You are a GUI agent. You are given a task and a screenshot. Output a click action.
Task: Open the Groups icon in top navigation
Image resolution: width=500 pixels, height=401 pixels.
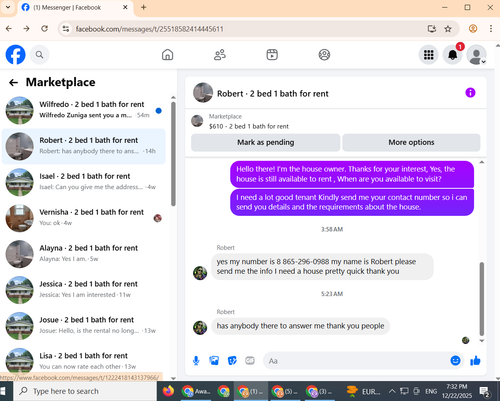(324, 55)
